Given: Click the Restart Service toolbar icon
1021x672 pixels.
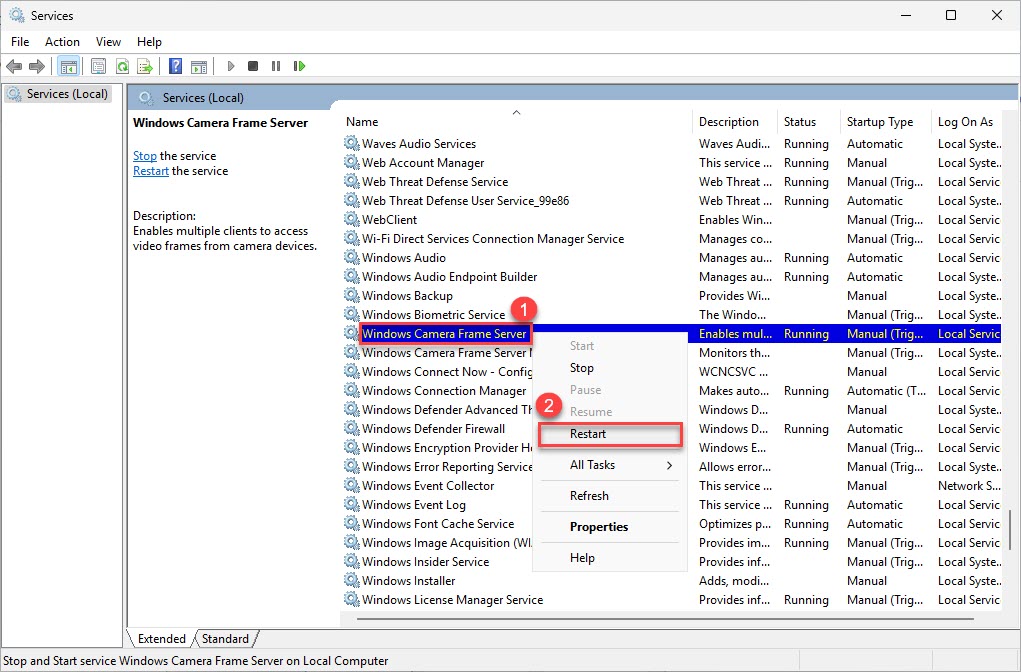Looking at the screenshot, I should click(299, 66).
